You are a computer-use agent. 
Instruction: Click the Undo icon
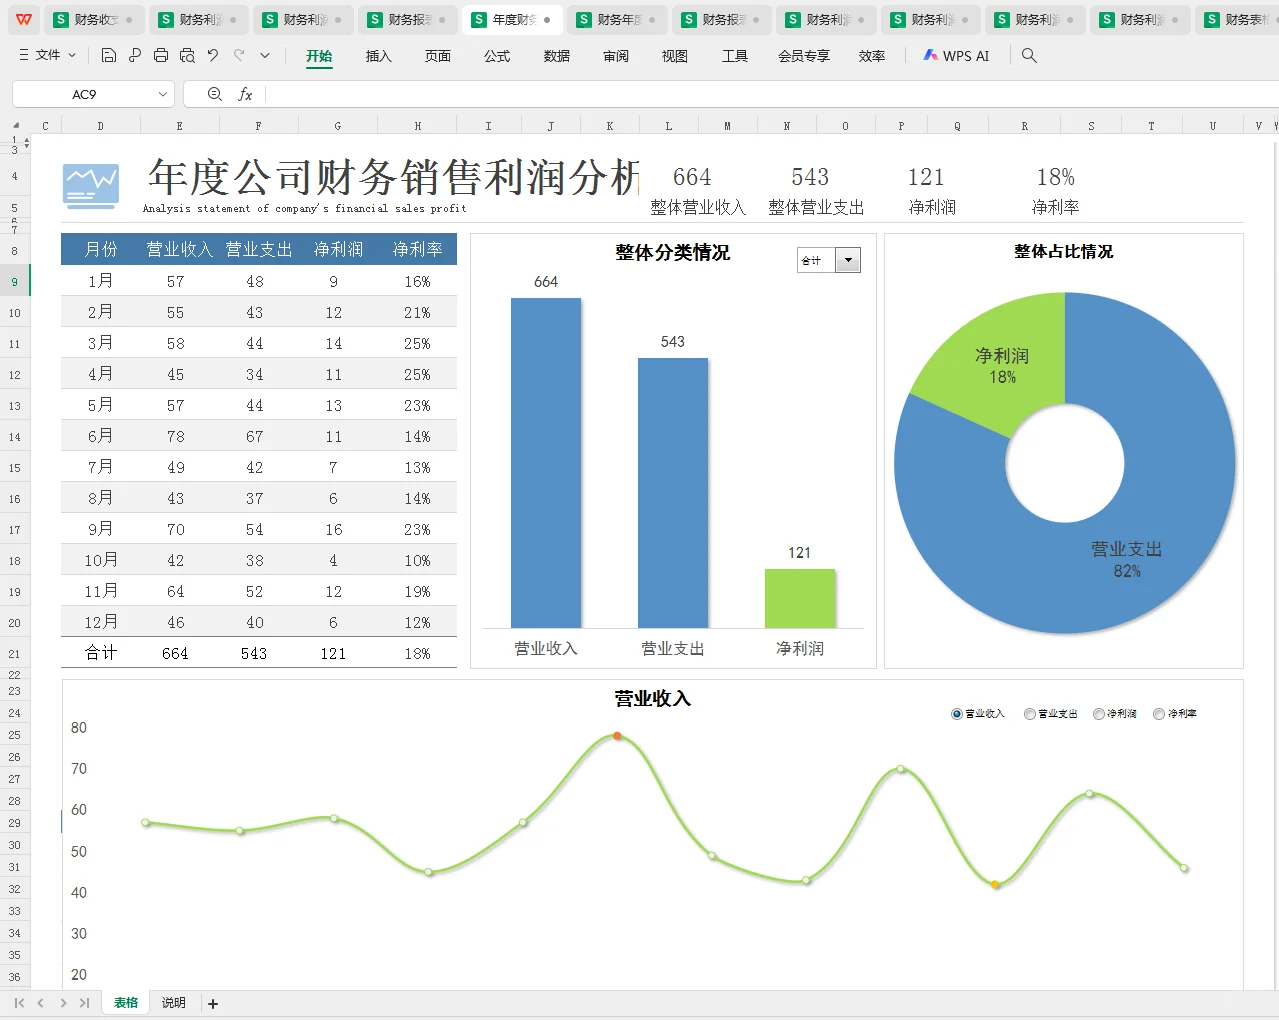(x=212, y=56)
